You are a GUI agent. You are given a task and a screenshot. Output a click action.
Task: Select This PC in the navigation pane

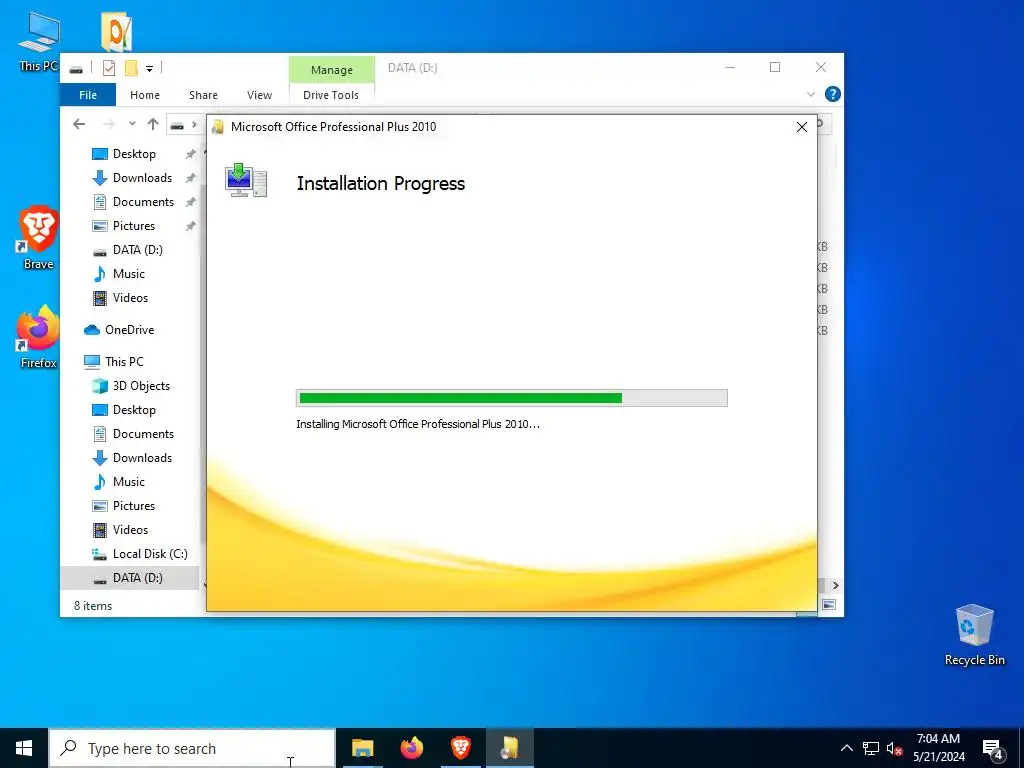(124, 362)
